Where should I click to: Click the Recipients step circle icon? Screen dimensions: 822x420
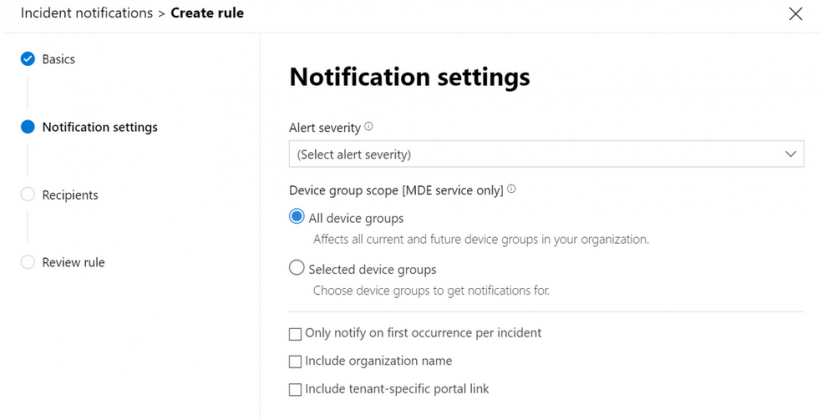pyautogui.click(x=28, y=195)
